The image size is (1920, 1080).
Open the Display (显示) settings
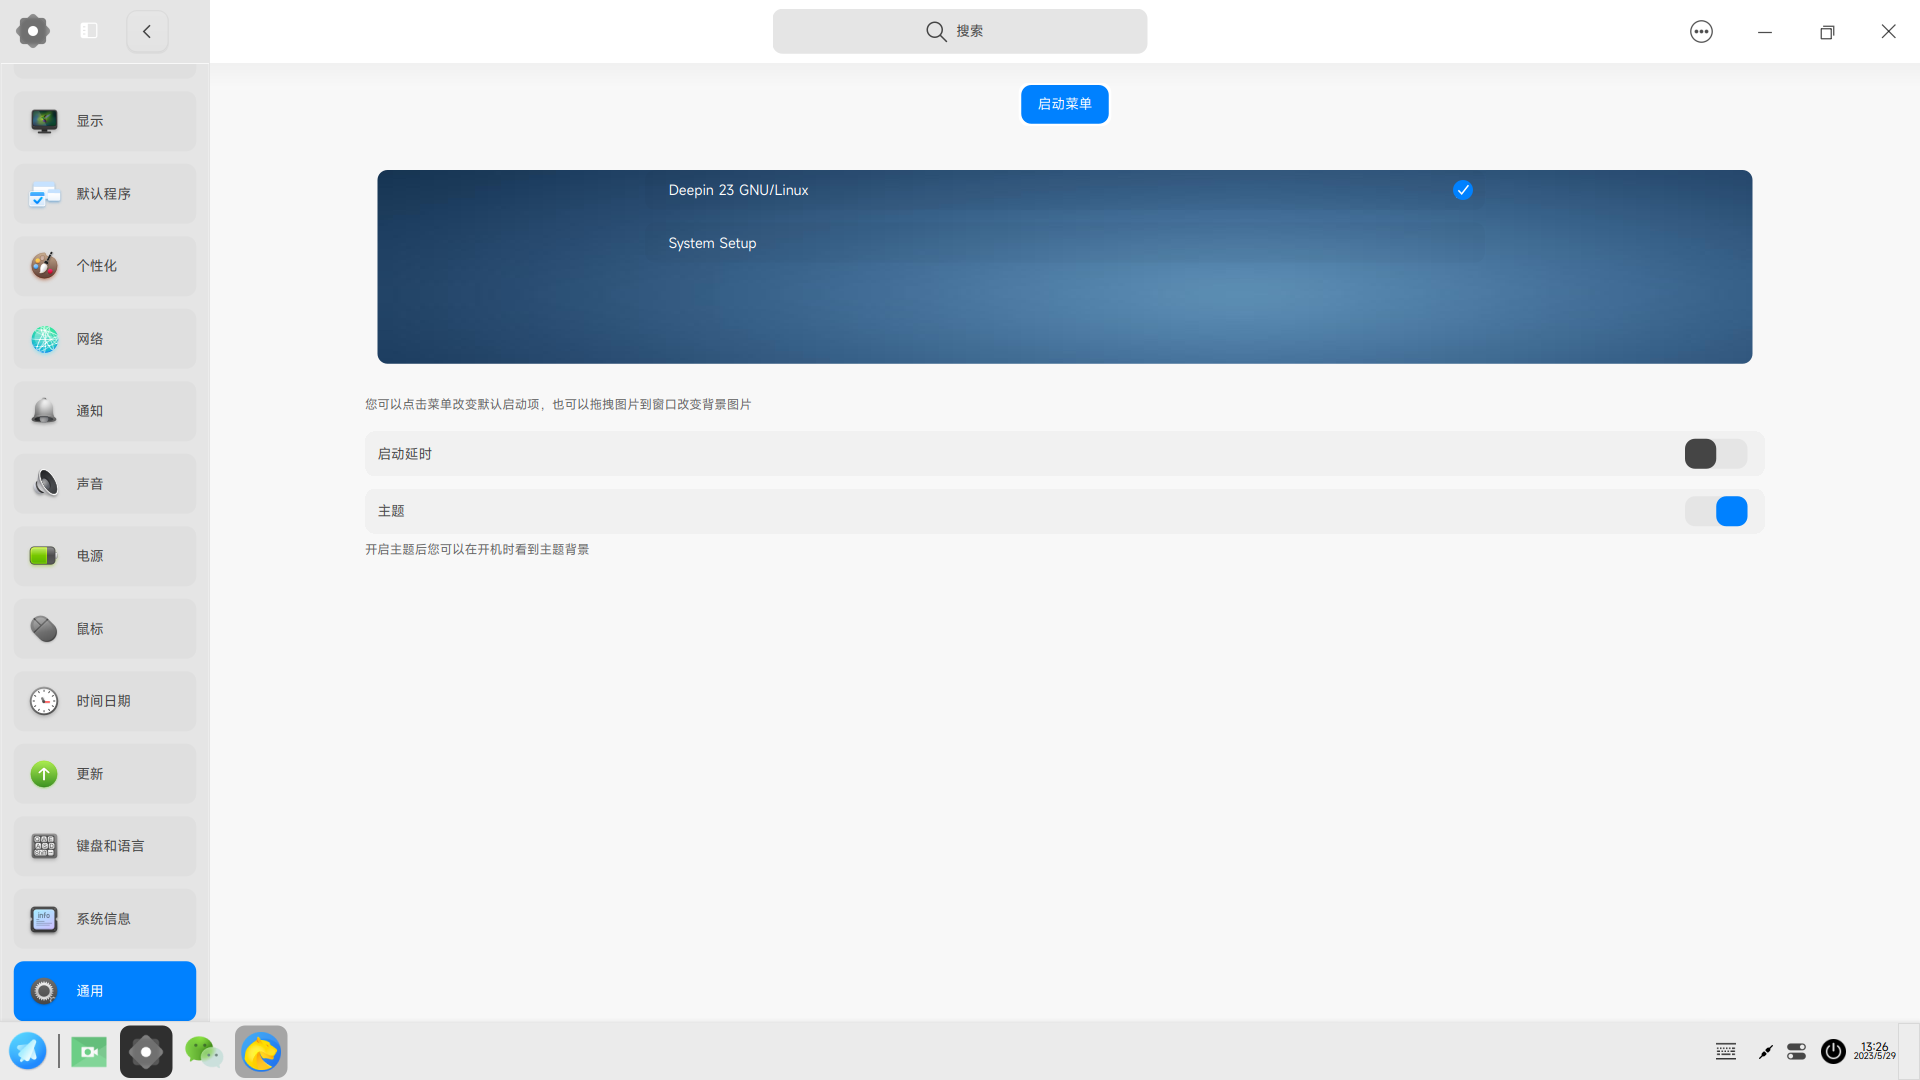(104, 121)
